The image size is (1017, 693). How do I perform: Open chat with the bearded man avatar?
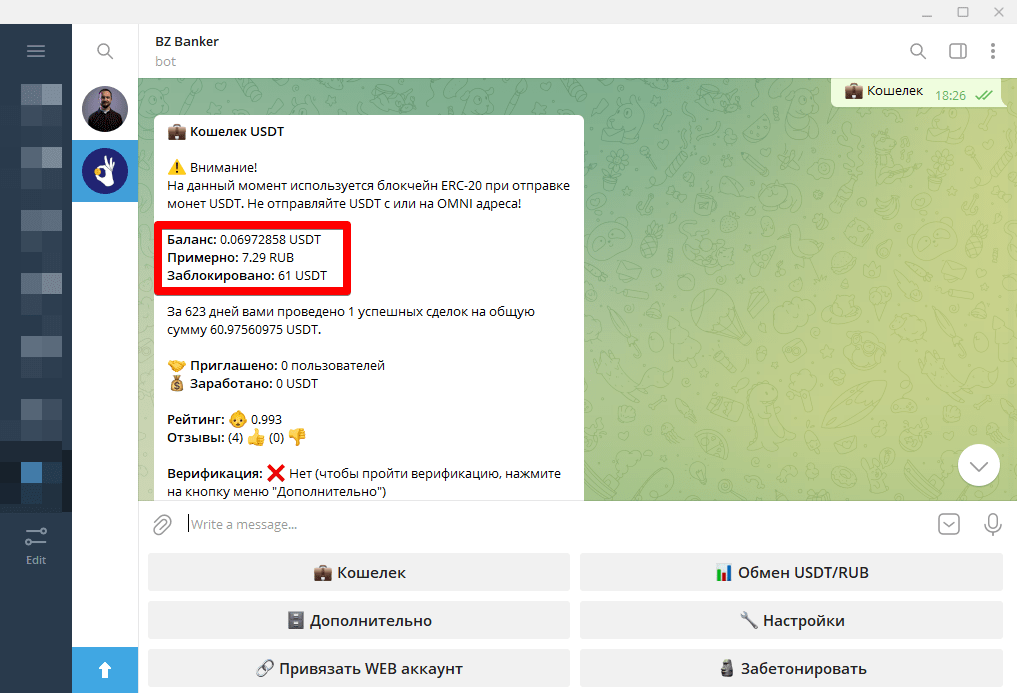point(105,109)
